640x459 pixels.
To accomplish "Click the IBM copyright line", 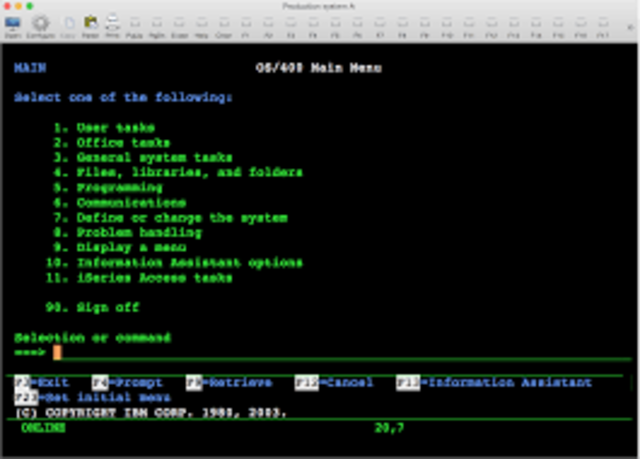I will pos(151,412).
